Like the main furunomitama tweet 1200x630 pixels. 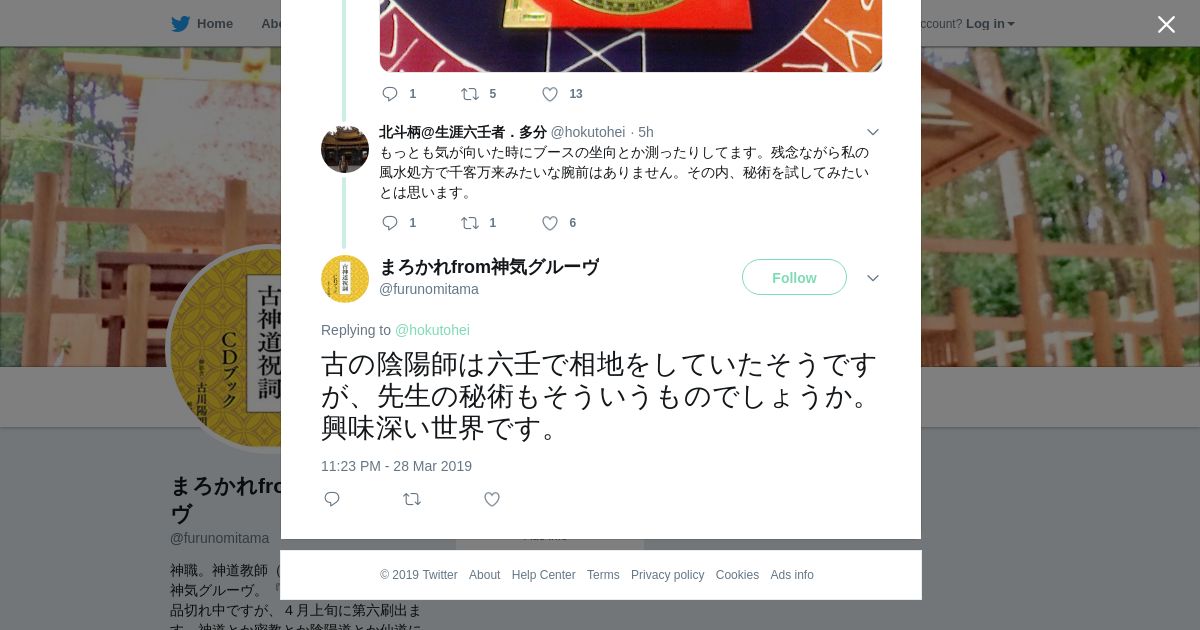coord(492,499)
